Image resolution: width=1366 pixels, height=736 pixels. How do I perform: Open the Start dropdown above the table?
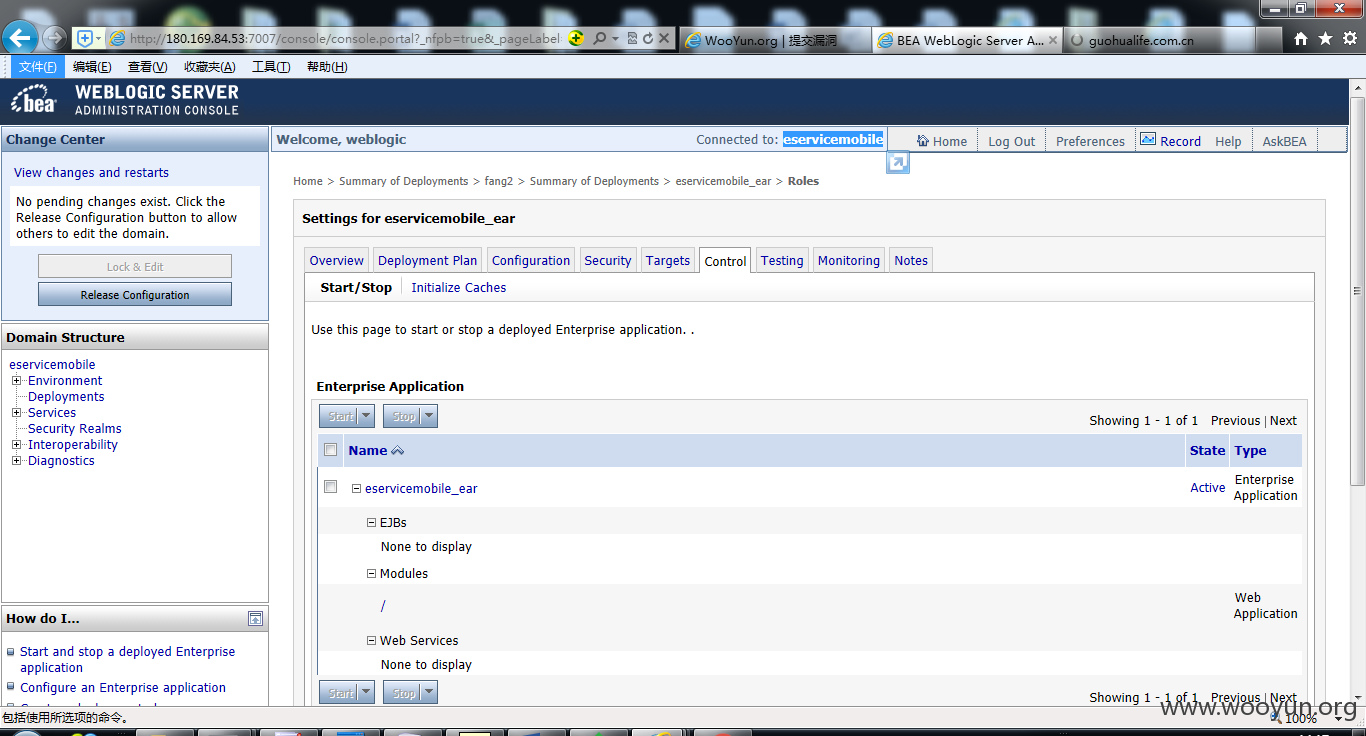[x=365, y=416]
